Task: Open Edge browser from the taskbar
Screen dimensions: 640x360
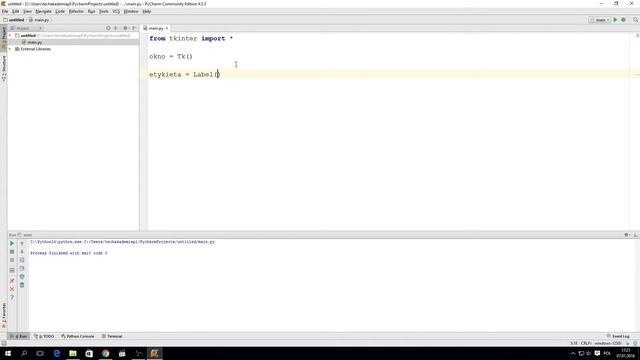Action: point(57,353)
